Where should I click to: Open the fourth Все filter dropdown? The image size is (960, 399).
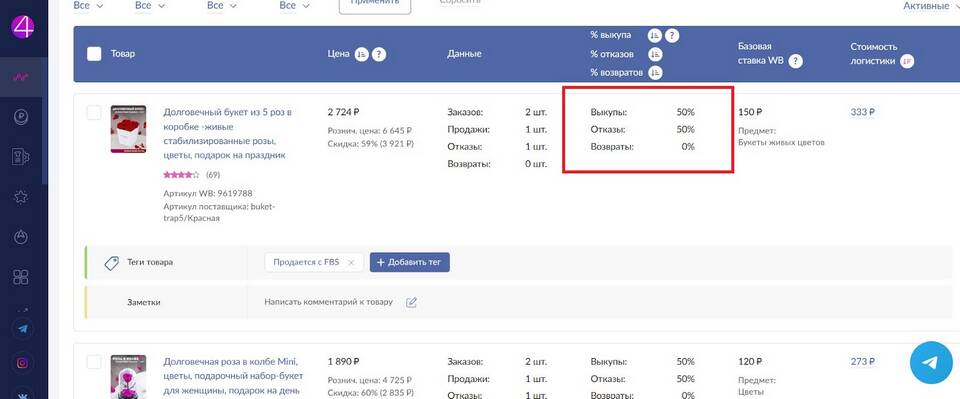point(294,6)
